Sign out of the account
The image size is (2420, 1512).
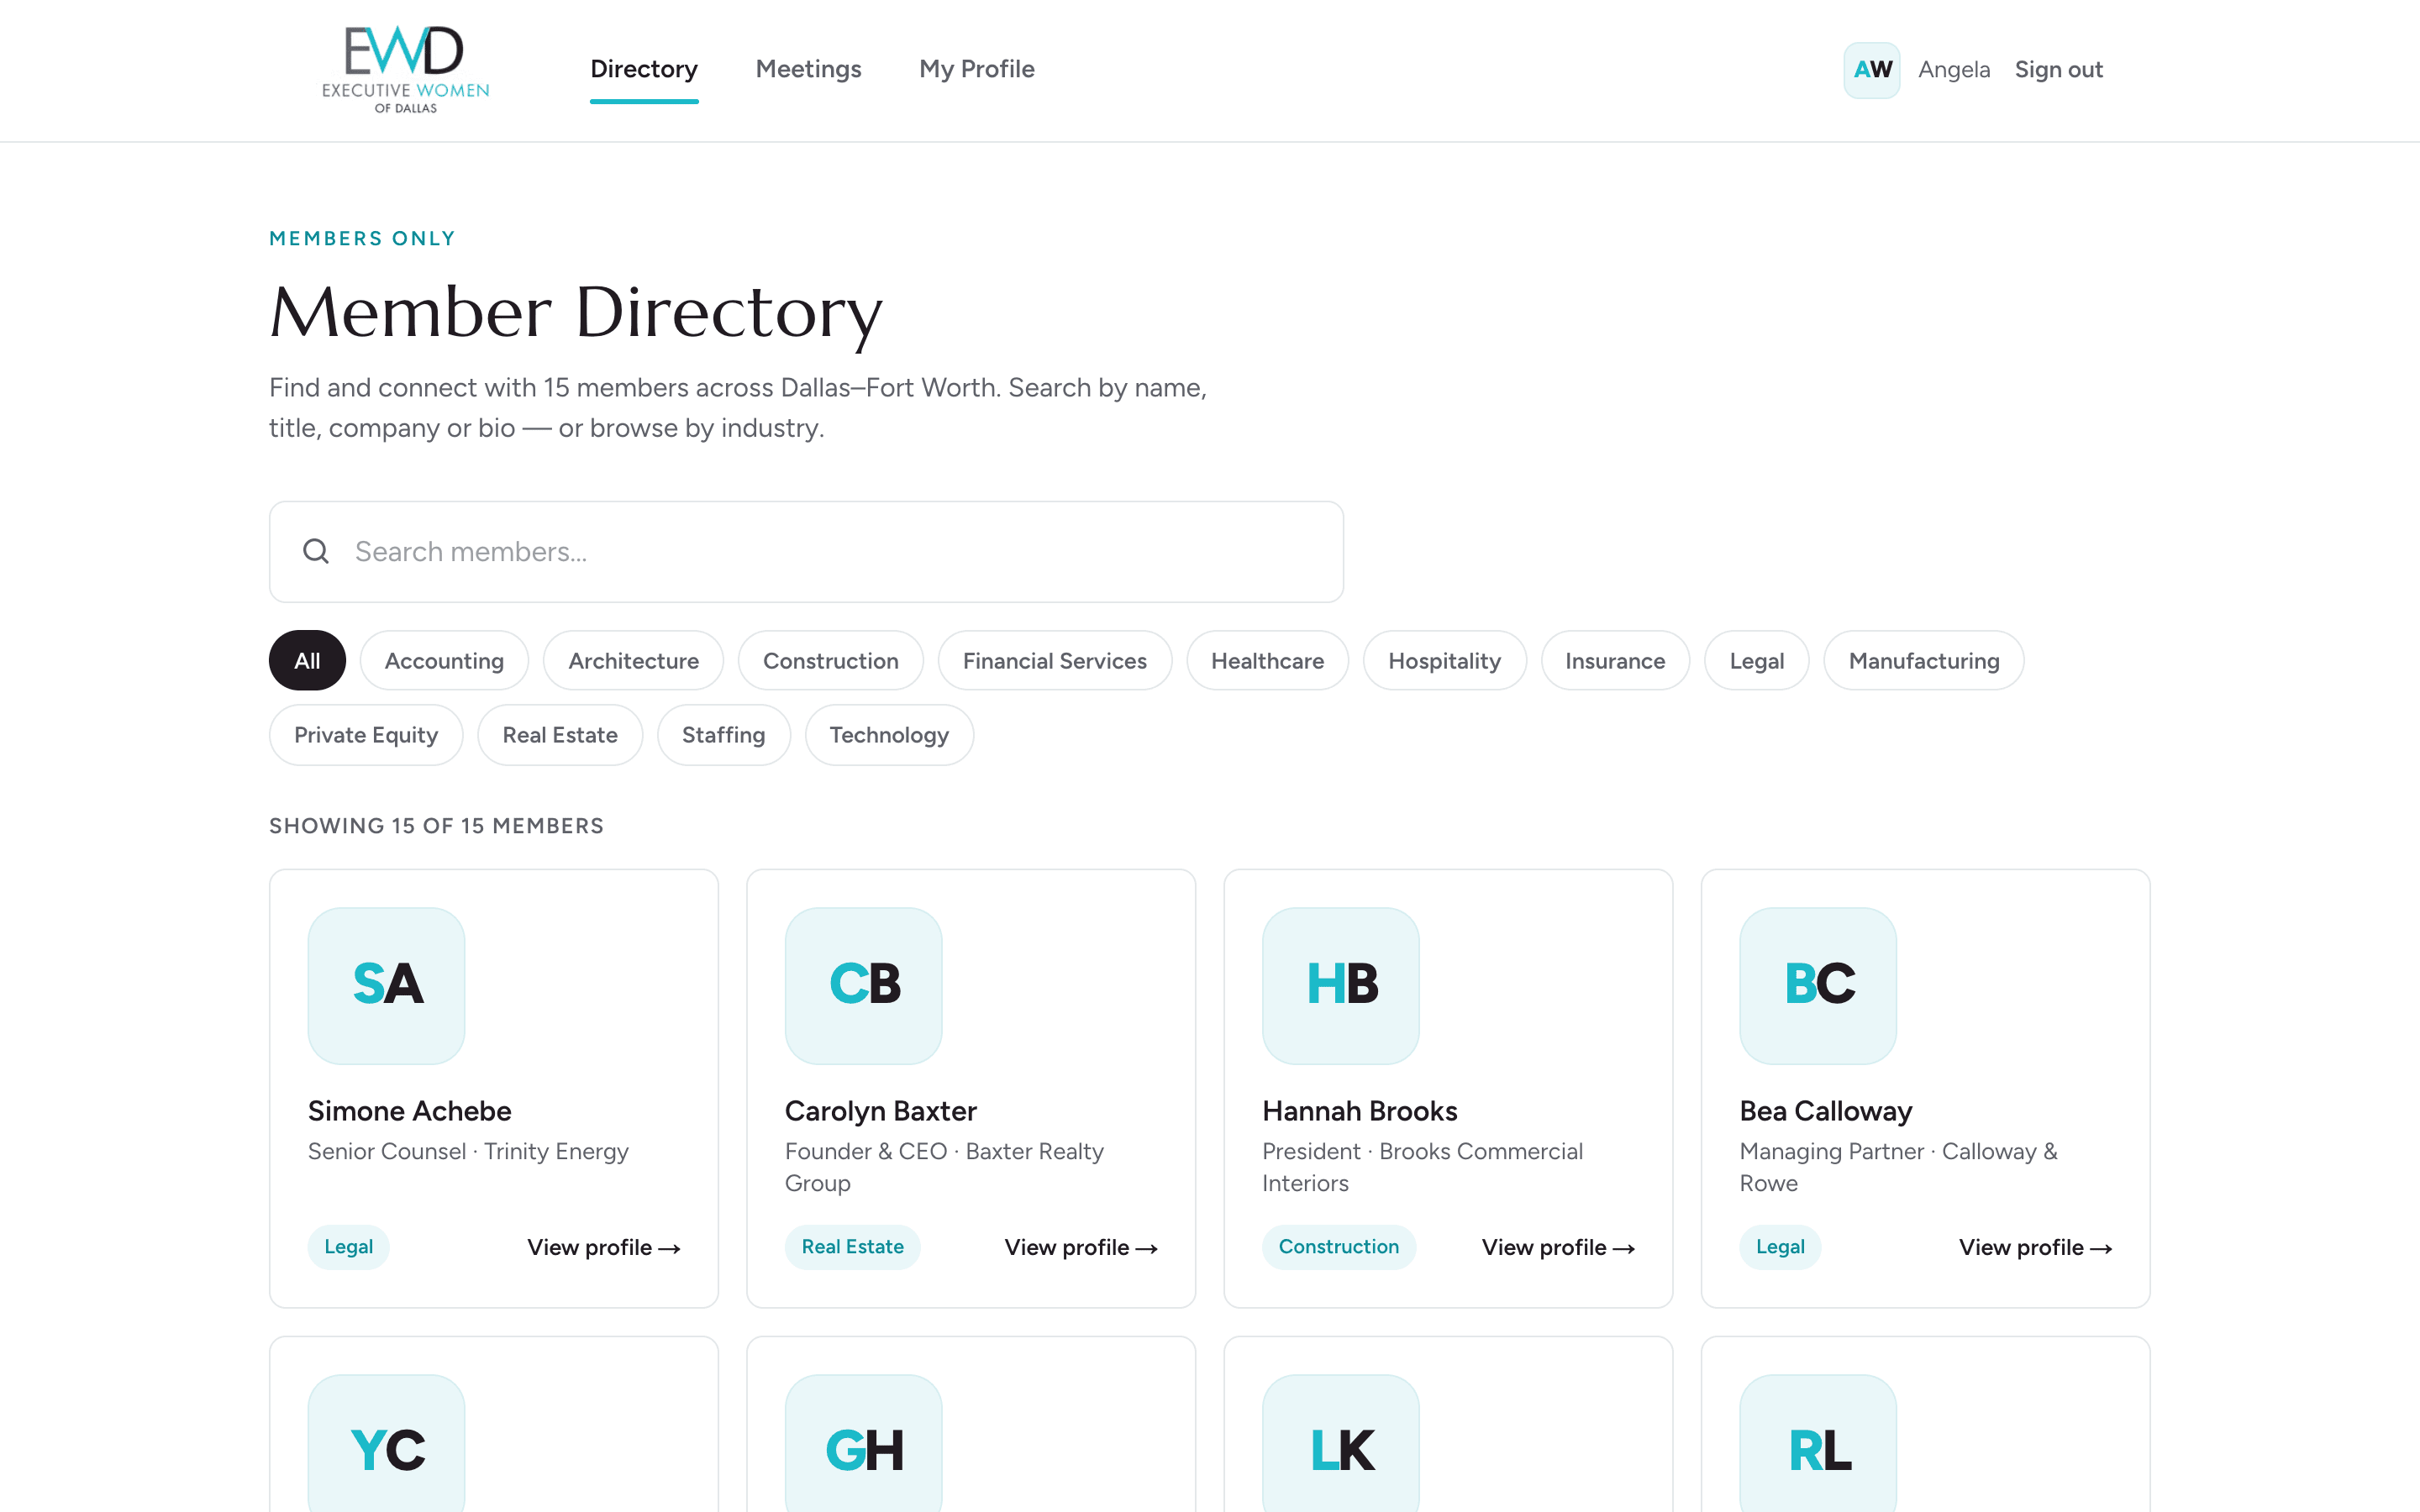pyautogui.click(x=2058, y=69)
